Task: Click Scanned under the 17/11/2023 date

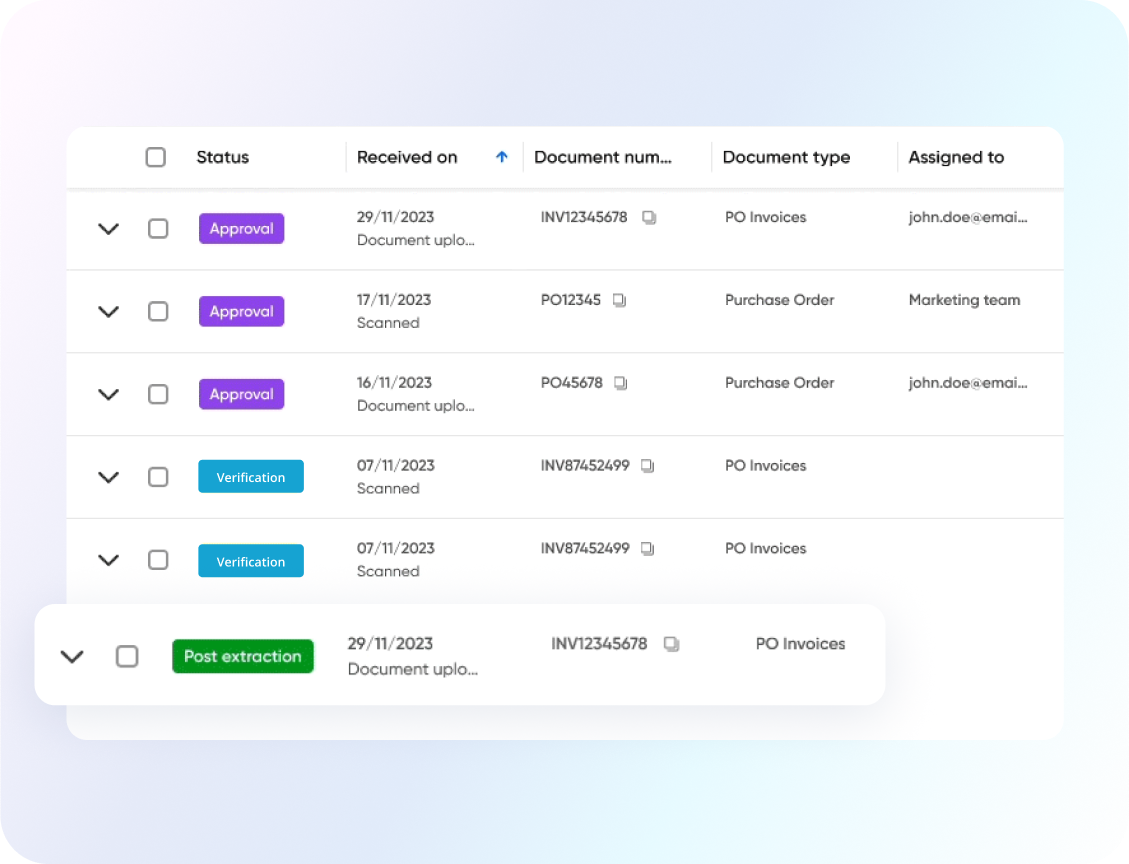Action: pos(388,323)
